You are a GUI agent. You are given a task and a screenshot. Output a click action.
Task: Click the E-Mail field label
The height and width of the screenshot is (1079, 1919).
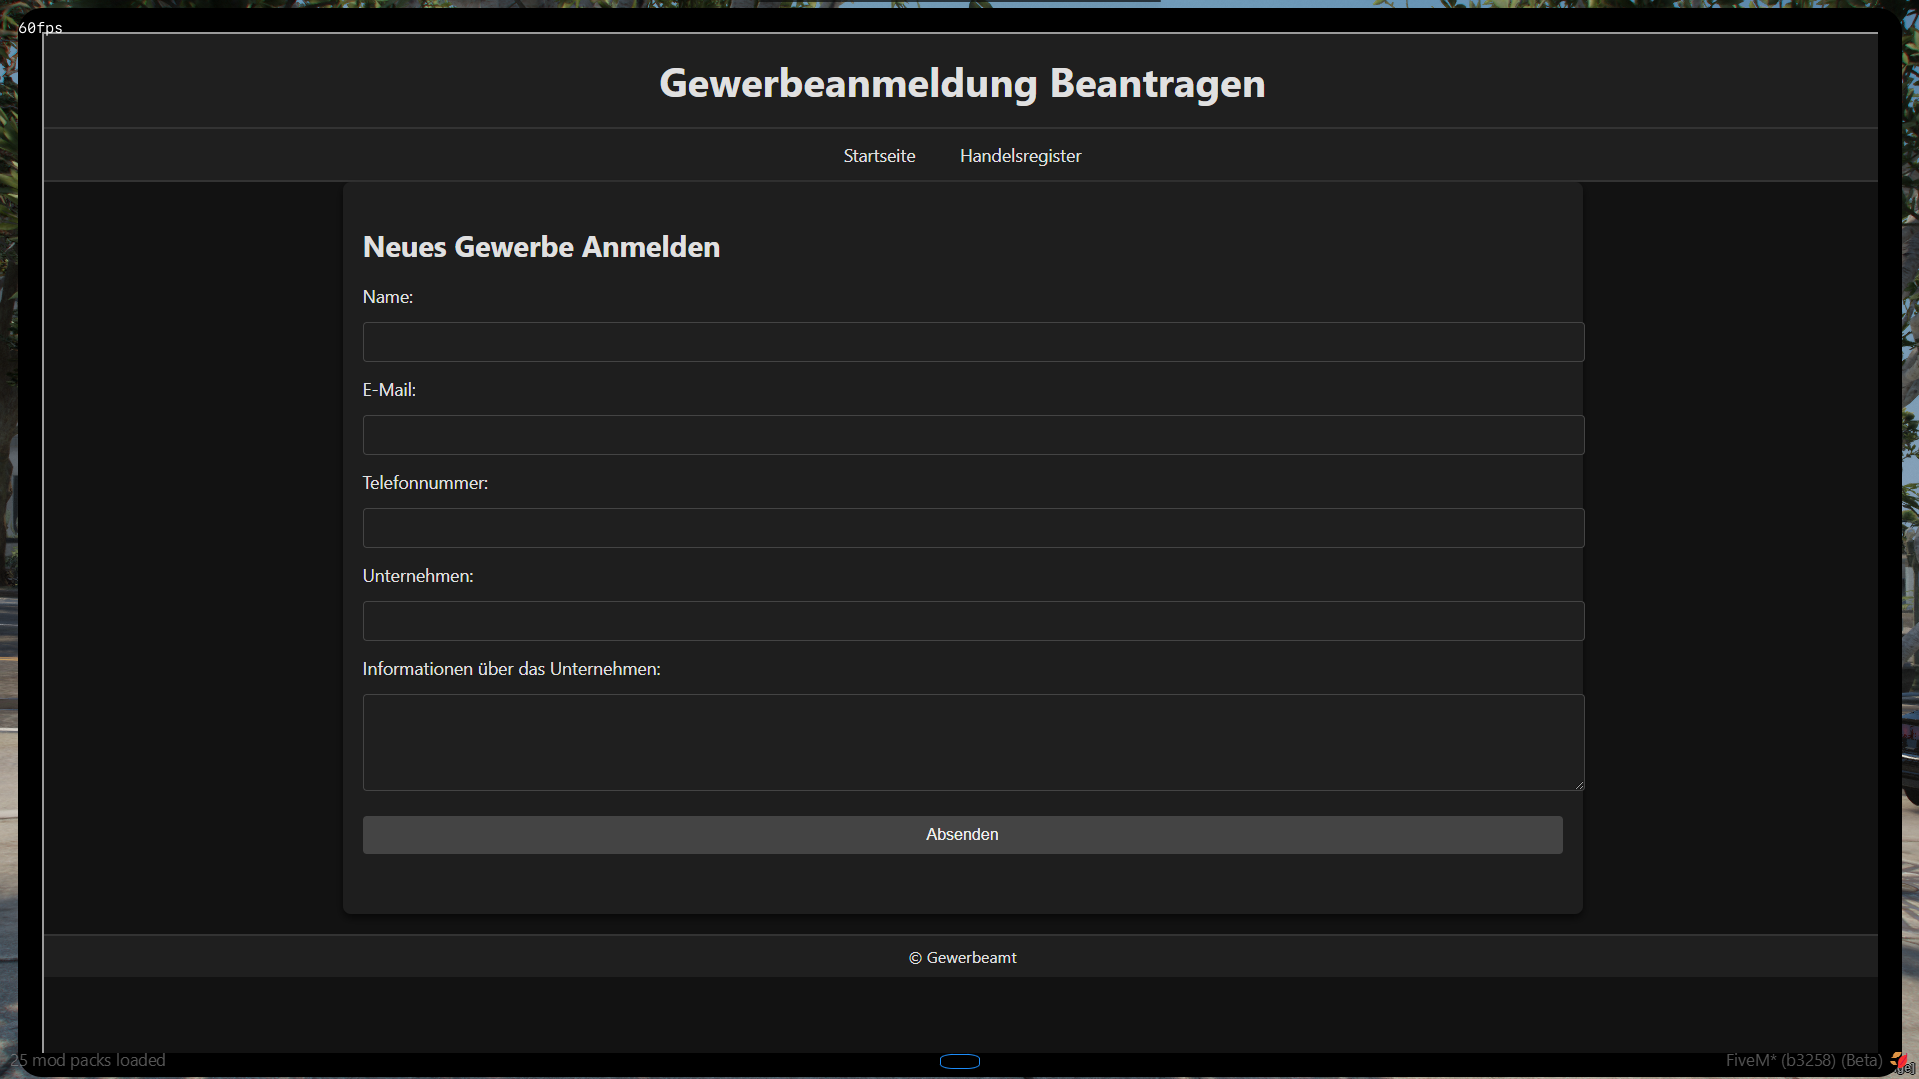point(389,390)
